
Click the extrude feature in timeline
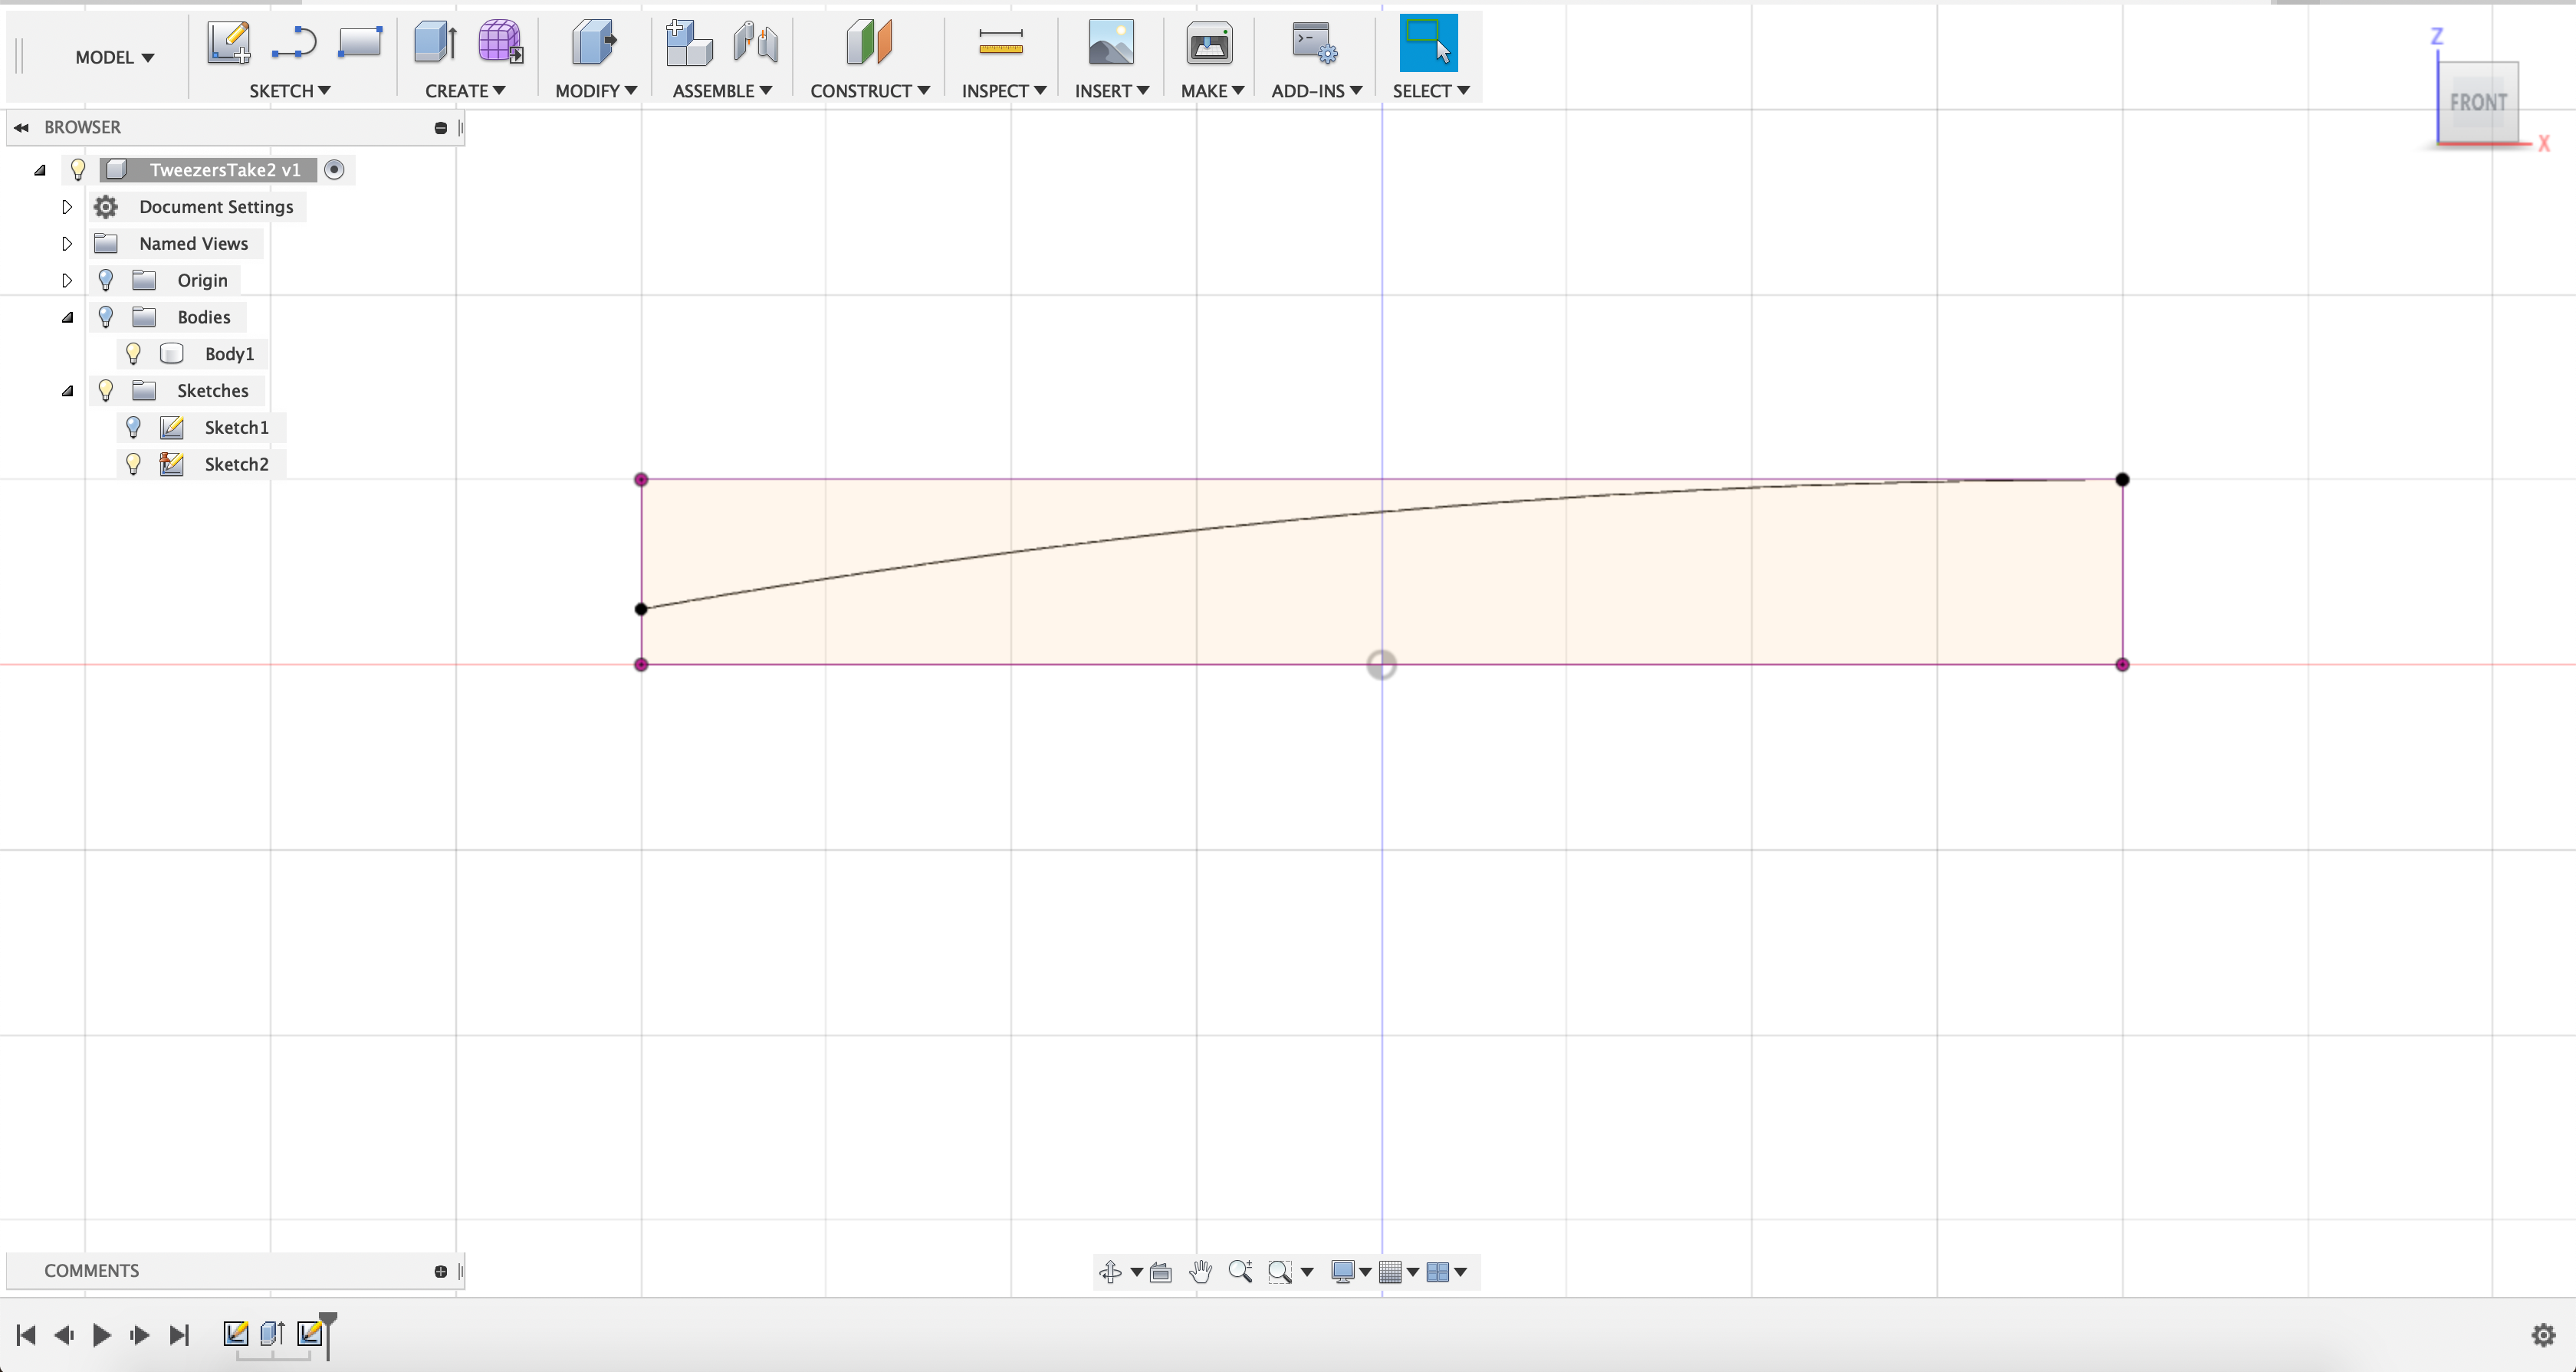point(272,1334)
